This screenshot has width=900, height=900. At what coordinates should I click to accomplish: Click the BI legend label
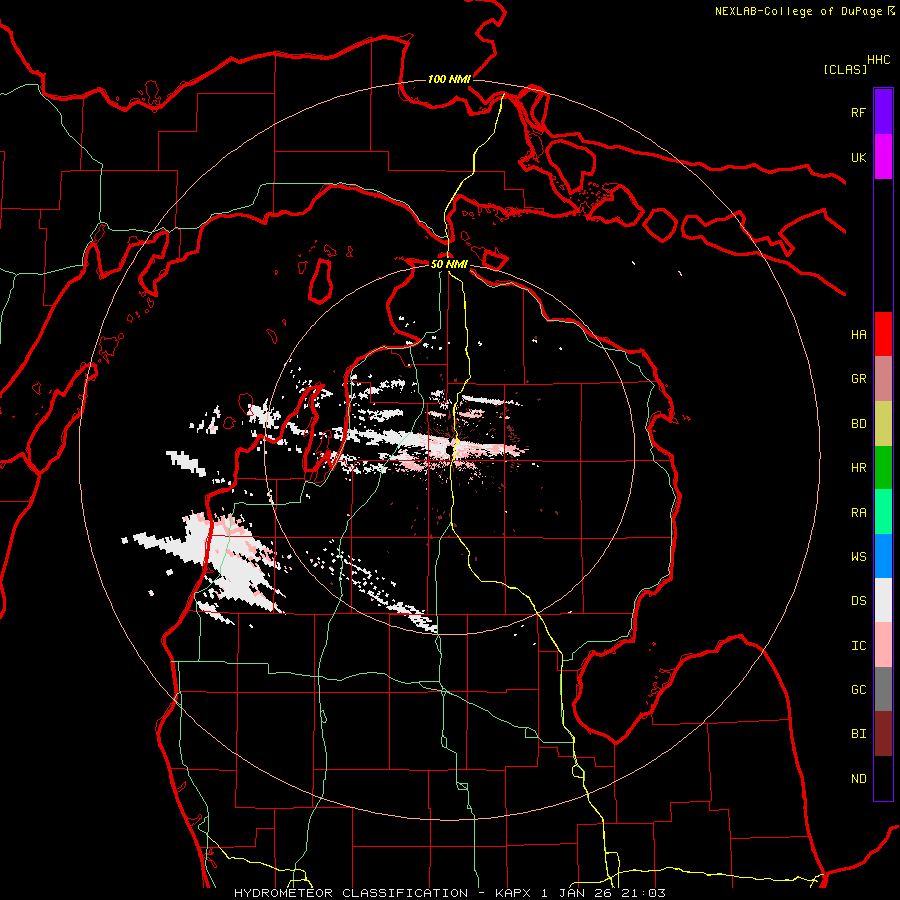[x=859, y=734]
